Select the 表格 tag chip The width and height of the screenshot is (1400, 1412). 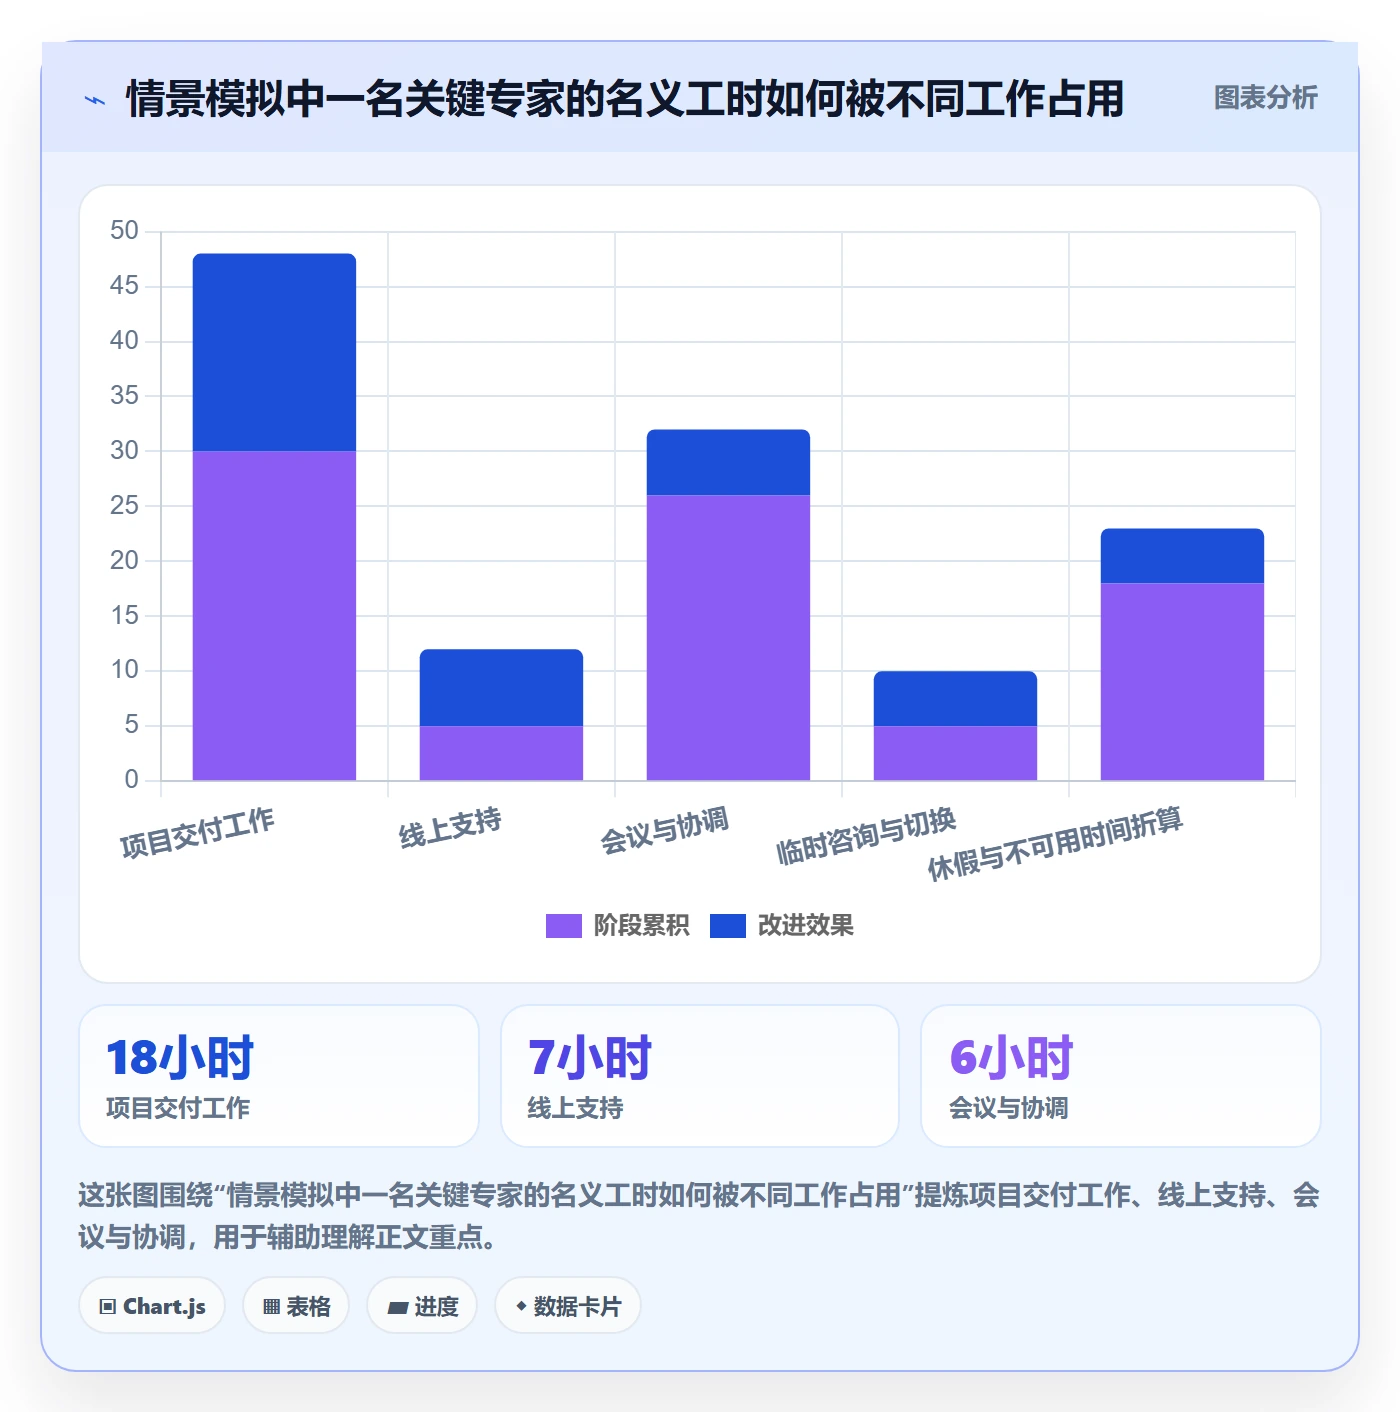(x=296, y=1306)
